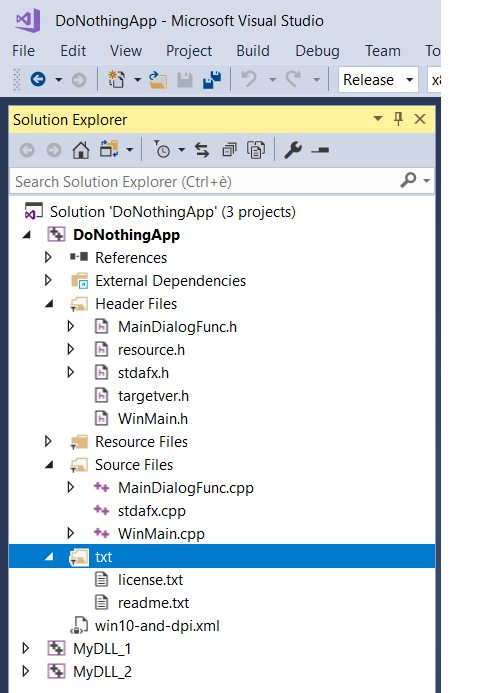Click the search magnifier icon
The height and width of the screenshot is (693, 480).
click(x=408, y=180)
